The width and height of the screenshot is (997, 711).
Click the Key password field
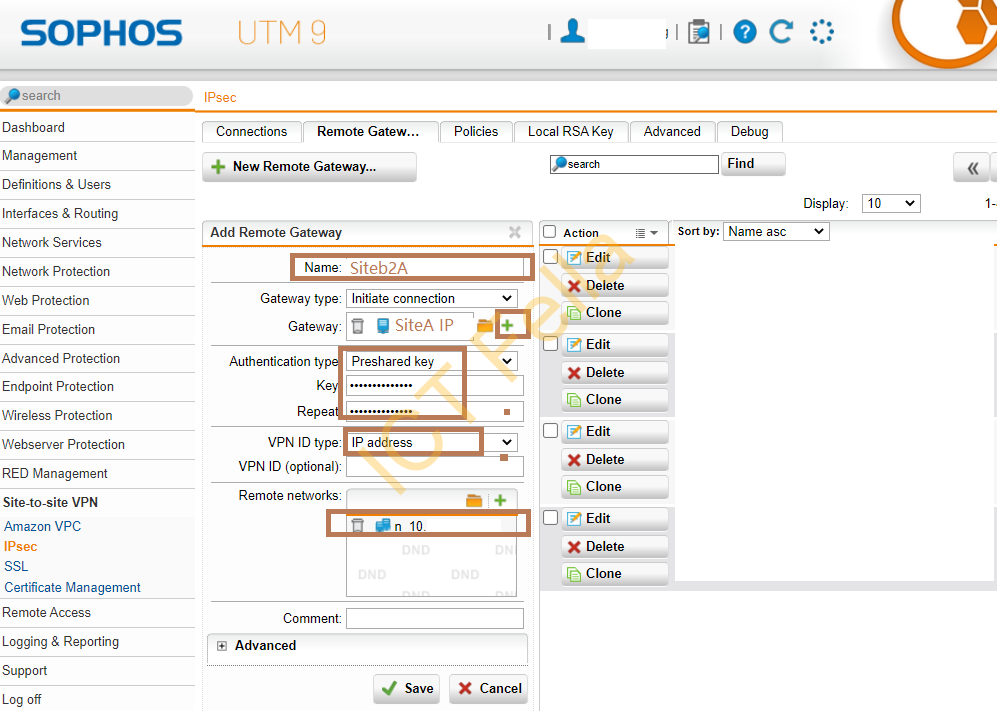pyautogui.click(x=435, y=385)
